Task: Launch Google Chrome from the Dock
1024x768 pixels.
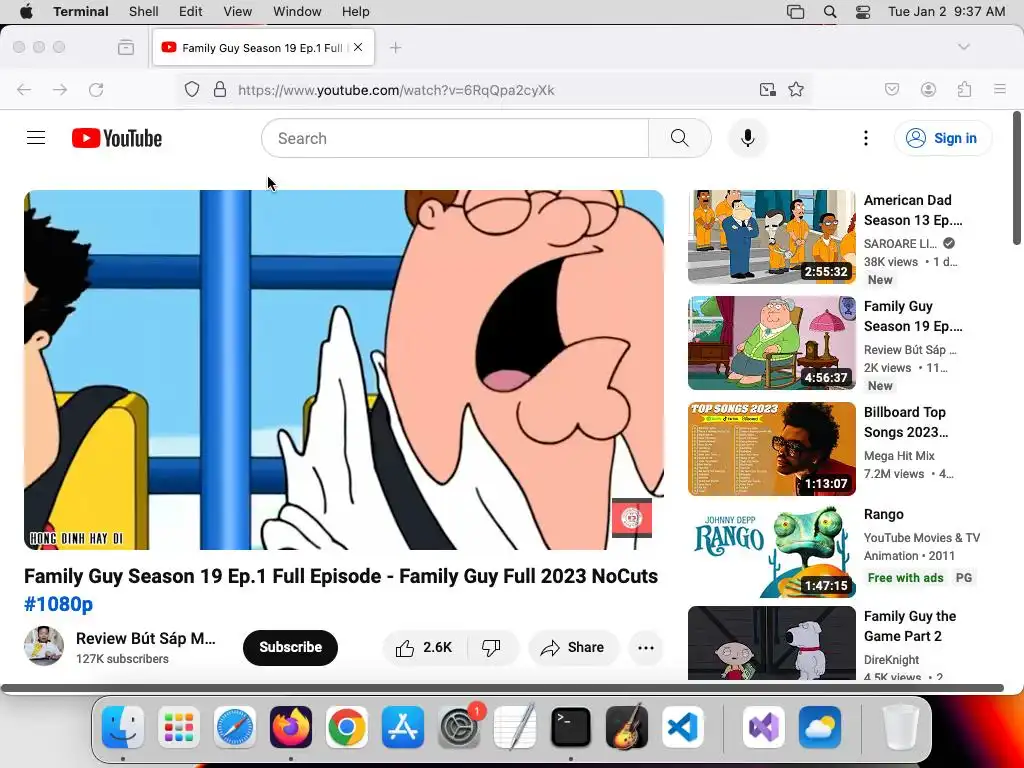Action: coord(347,727)
